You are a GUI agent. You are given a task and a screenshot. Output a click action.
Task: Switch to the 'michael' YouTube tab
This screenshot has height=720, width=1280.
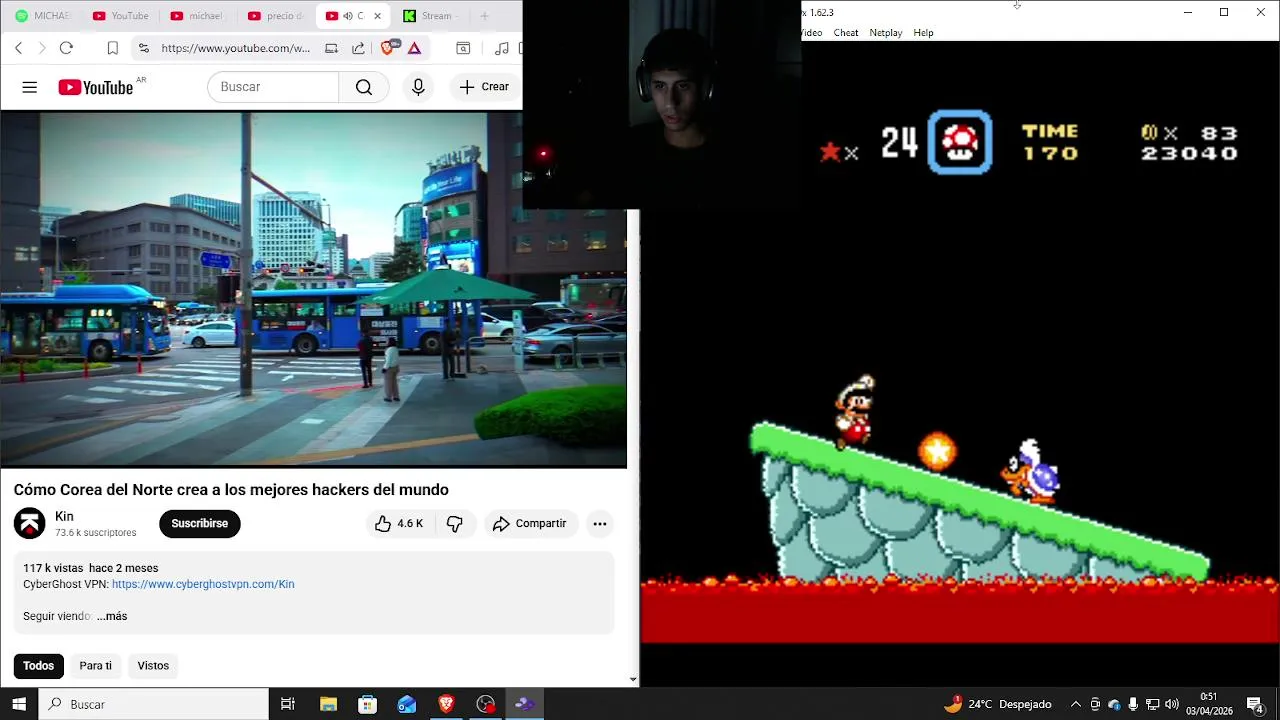197,16
